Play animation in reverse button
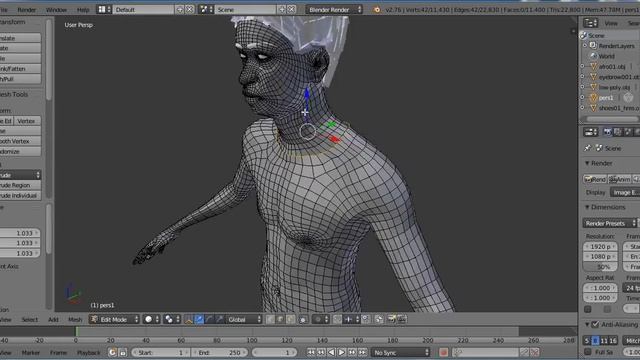Viewport: 640px width, 360px height. click(331, 352)
